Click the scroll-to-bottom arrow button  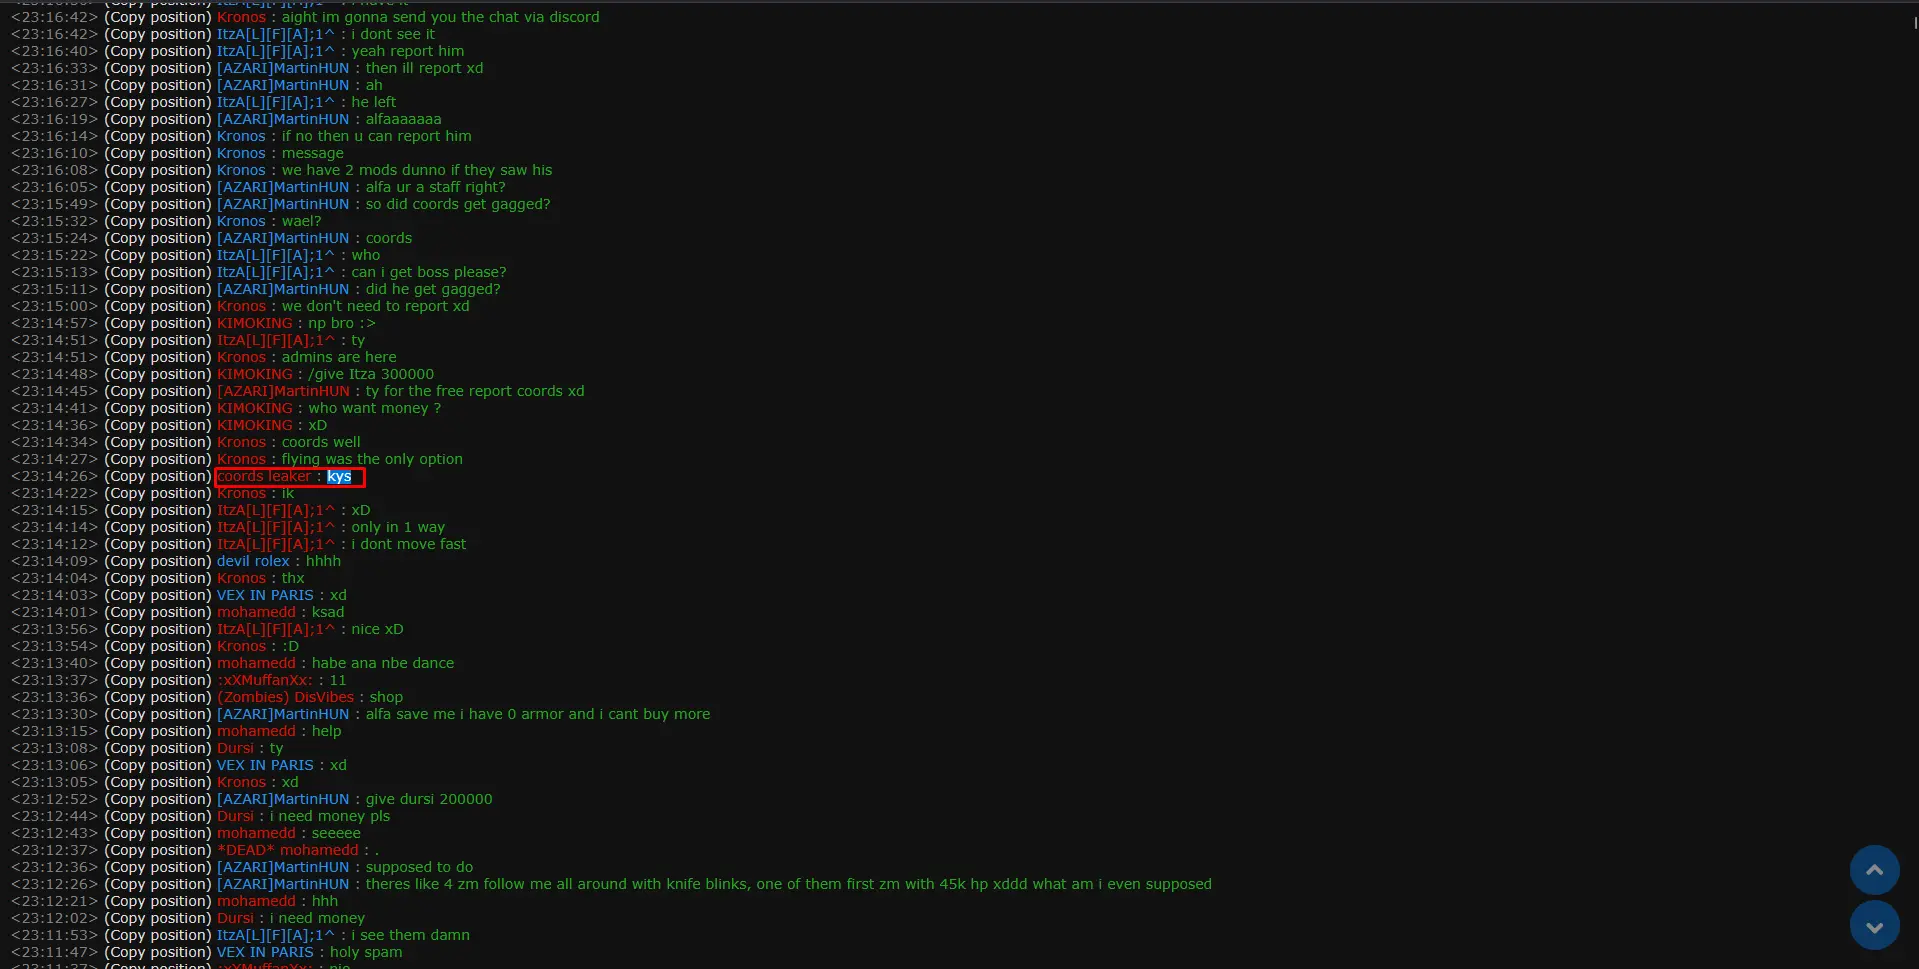click(x=1874, y=925)
